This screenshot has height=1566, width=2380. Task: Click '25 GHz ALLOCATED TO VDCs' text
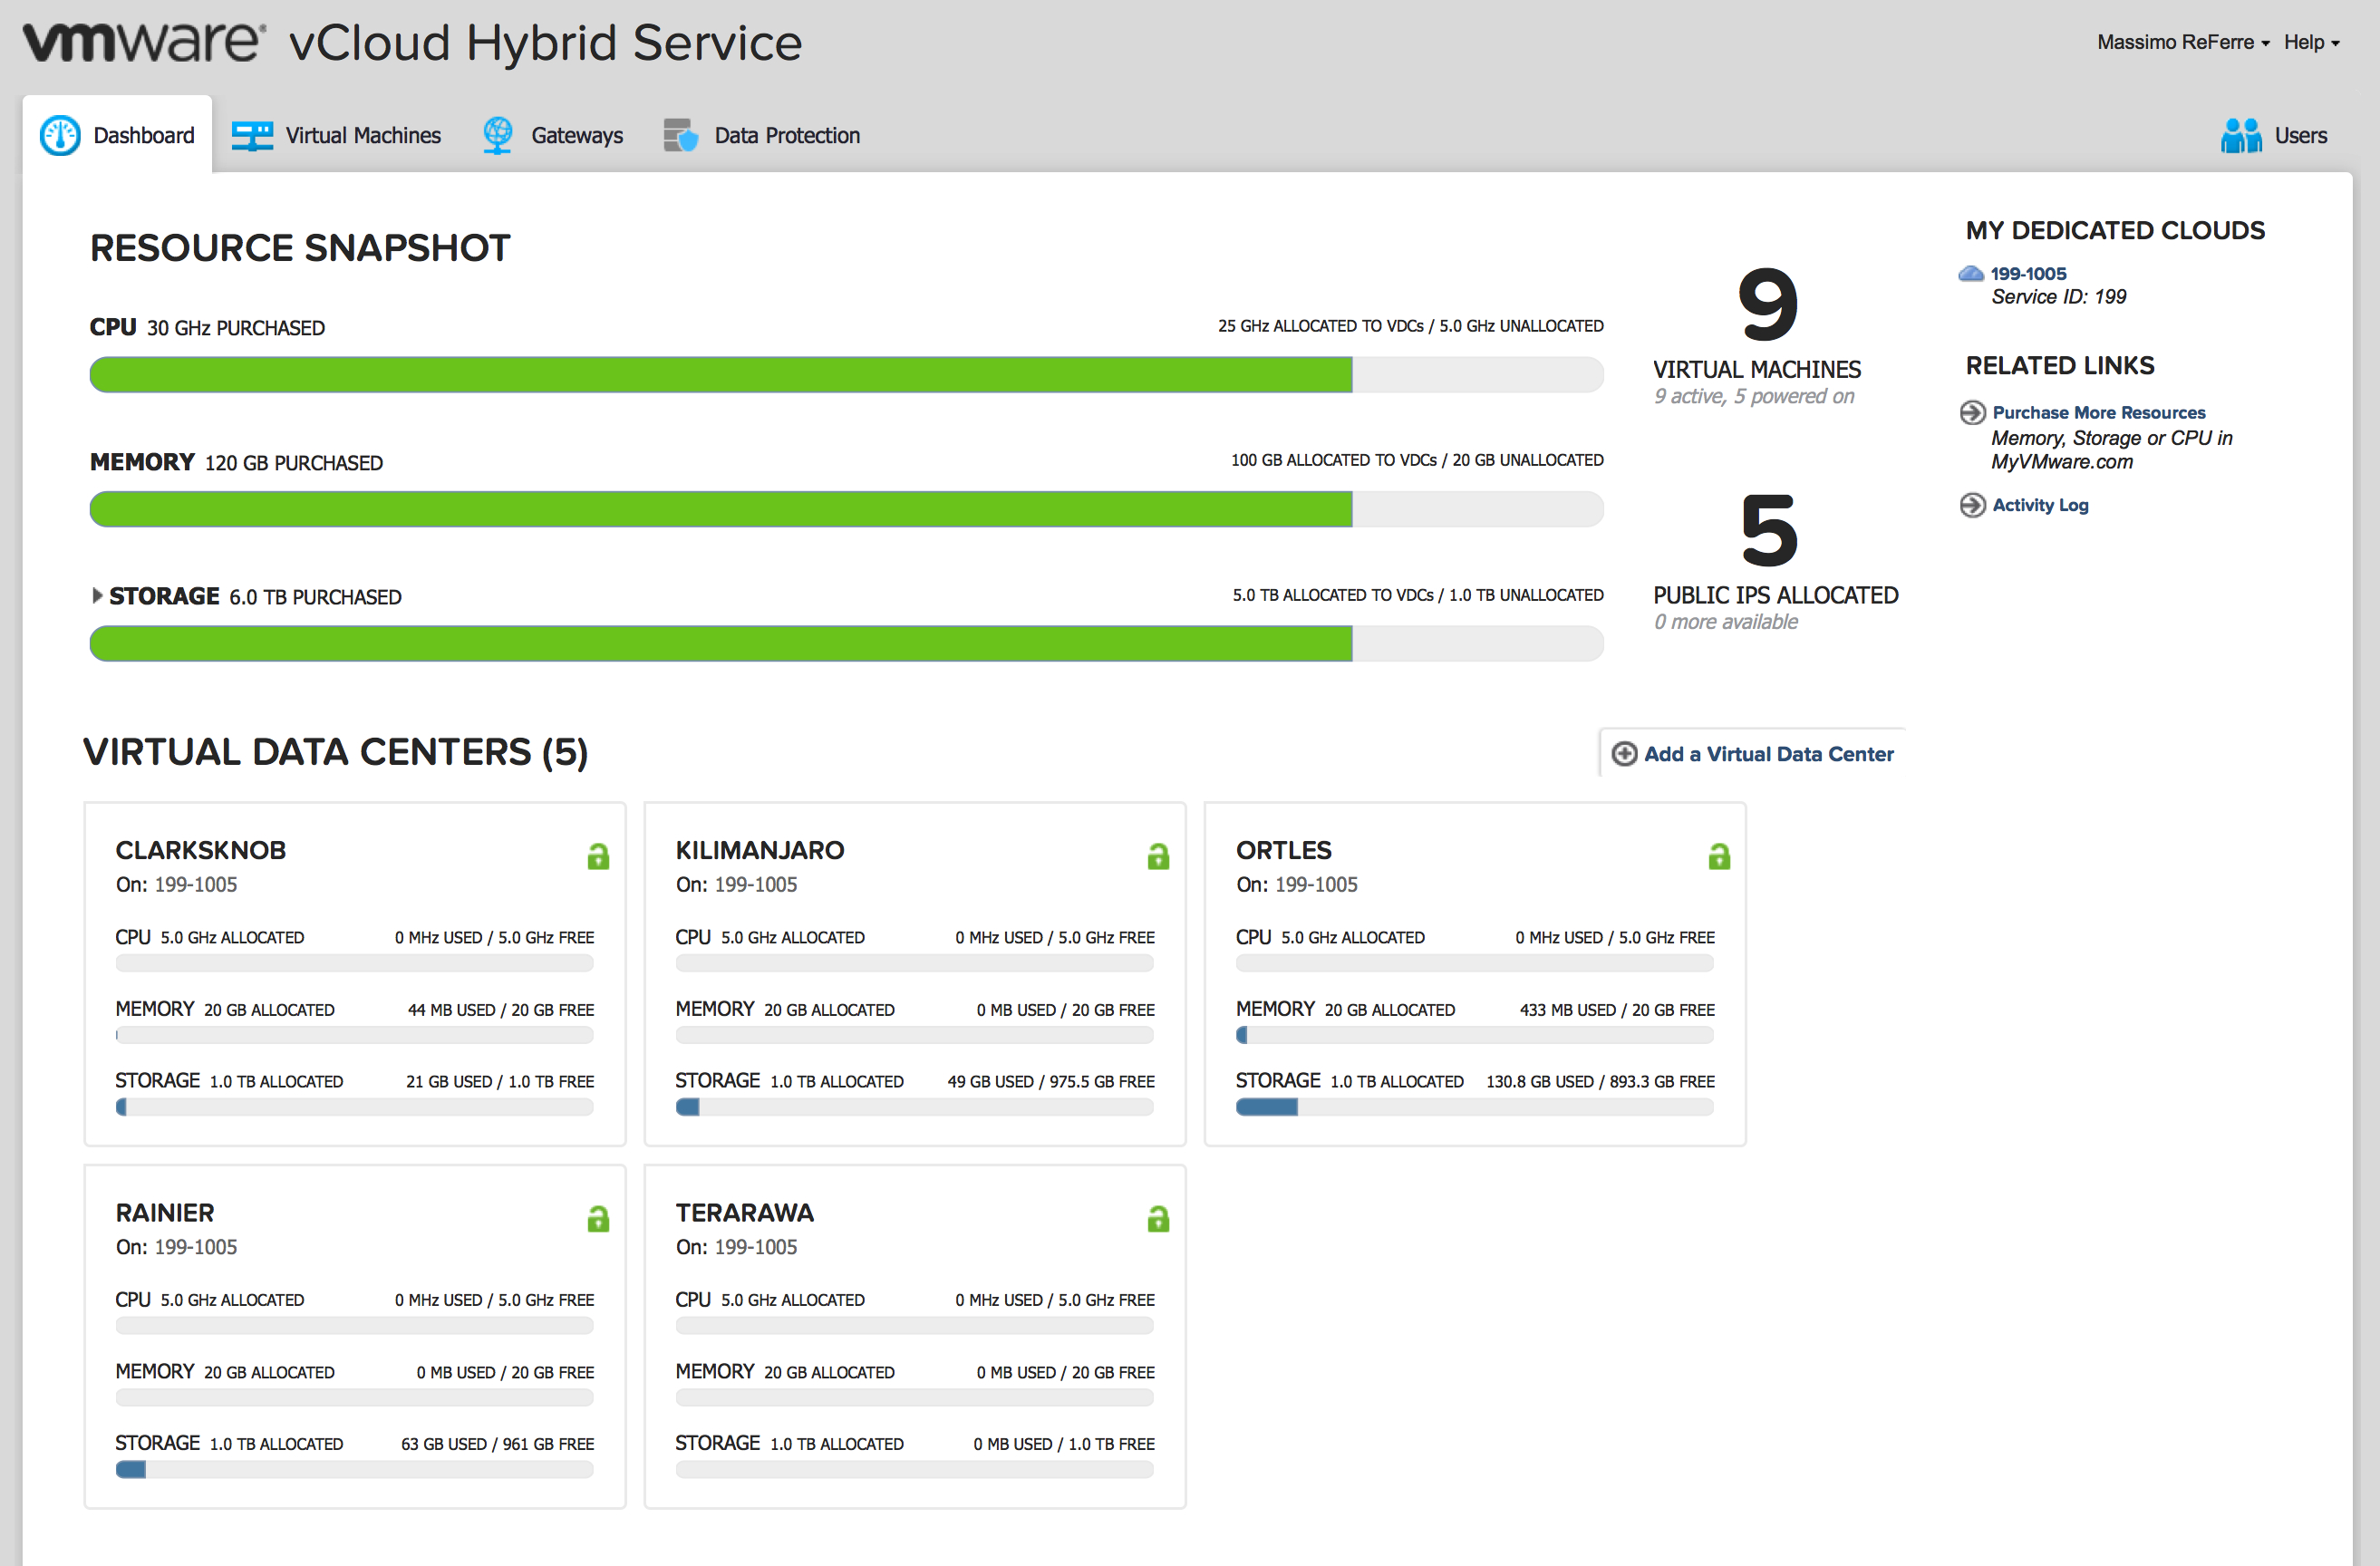pos(1320,326)
